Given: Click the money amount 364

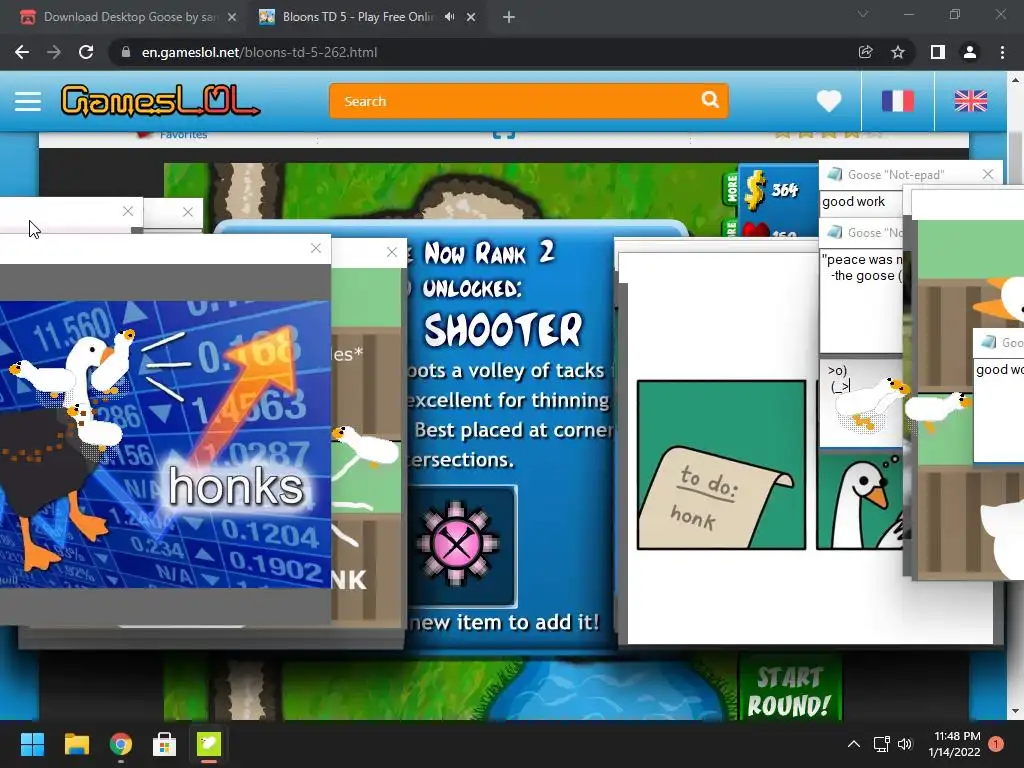Looking at the screenshot, I should click(785, 190).
